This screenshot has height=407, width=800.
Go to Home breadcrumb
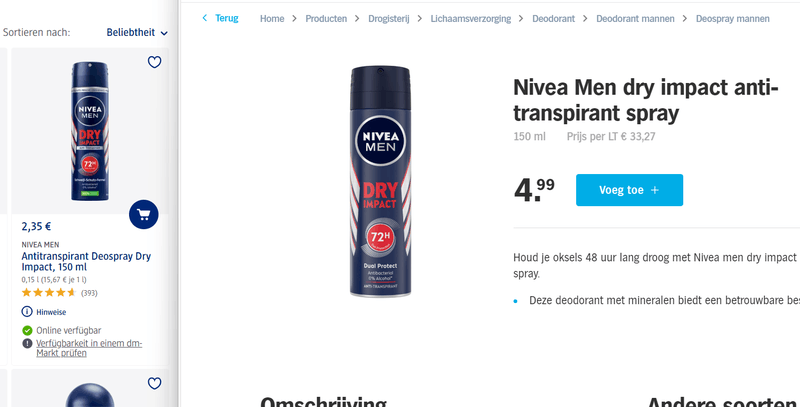coord(272,19)
